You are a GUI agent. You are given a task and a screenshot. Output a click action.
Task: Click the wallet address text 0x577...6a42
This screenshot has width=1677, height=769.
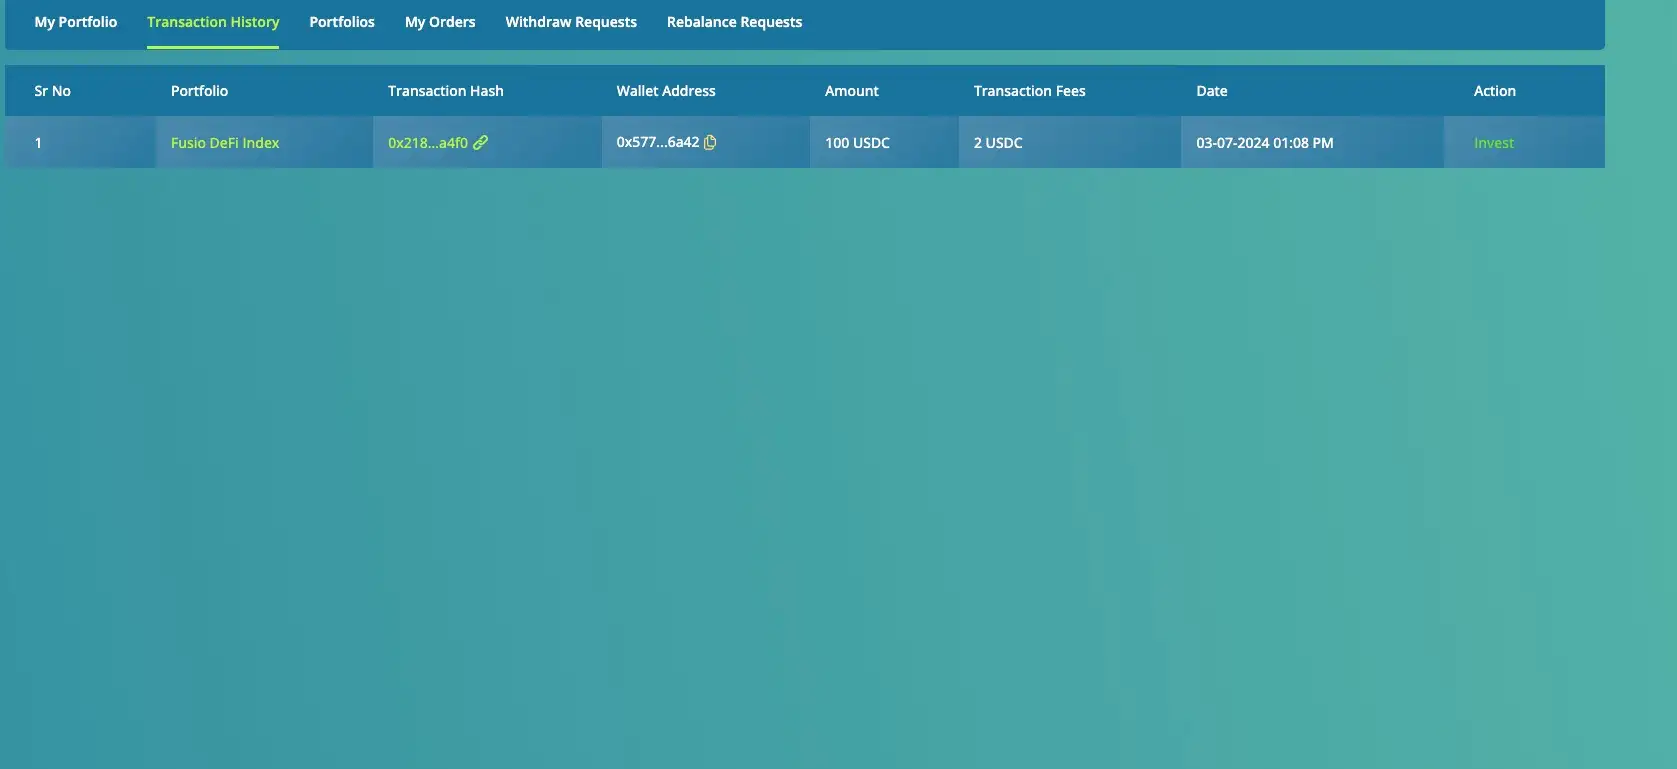(657, 142)
